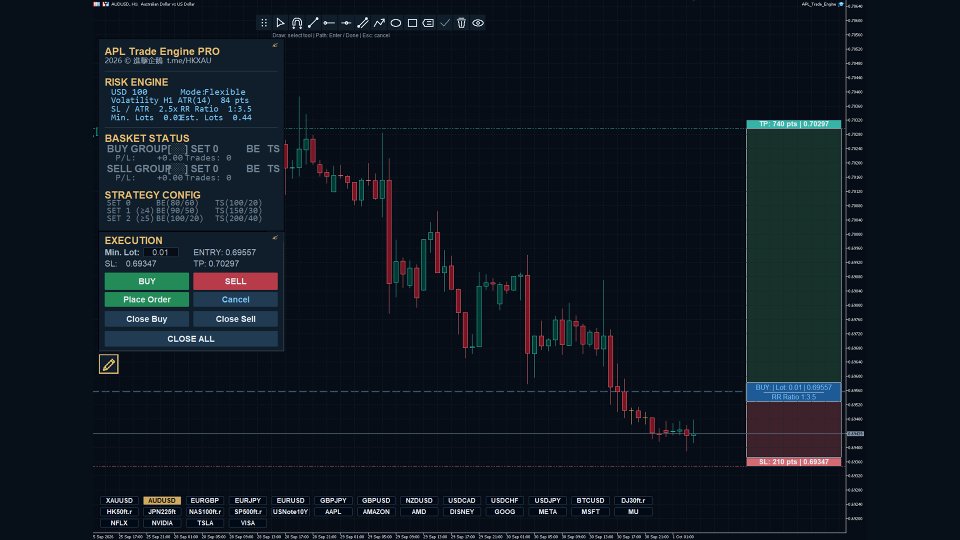
Task: Click the Cancel button
Action: [x=236, y=299]
